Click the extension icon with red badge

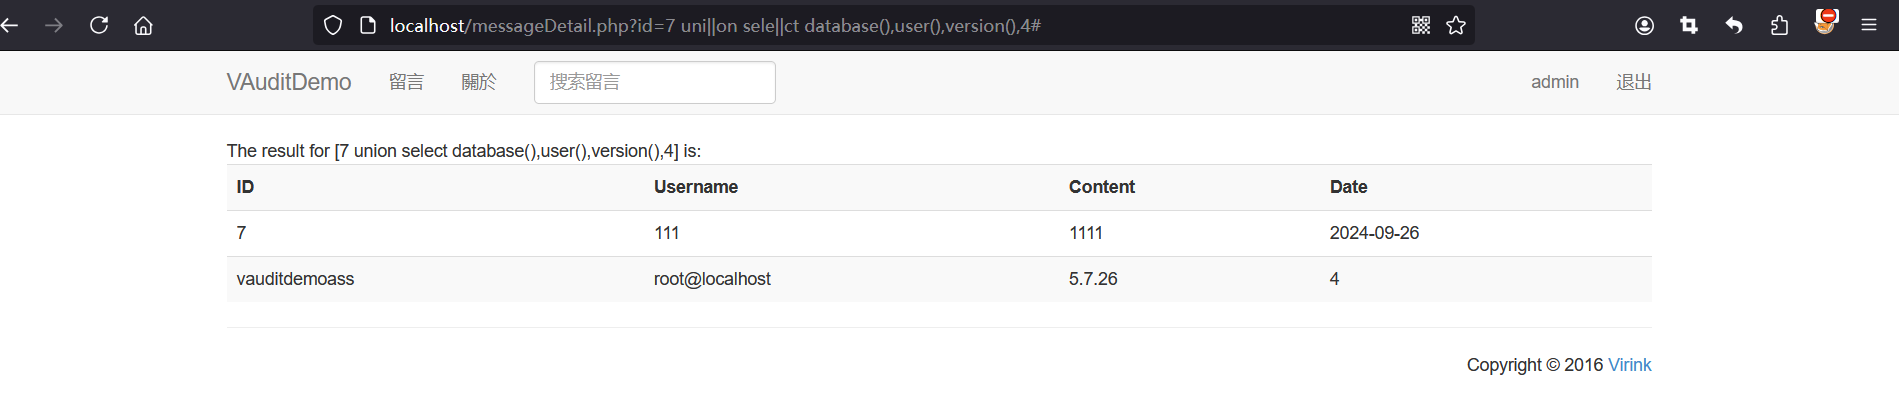(1826, 22)
